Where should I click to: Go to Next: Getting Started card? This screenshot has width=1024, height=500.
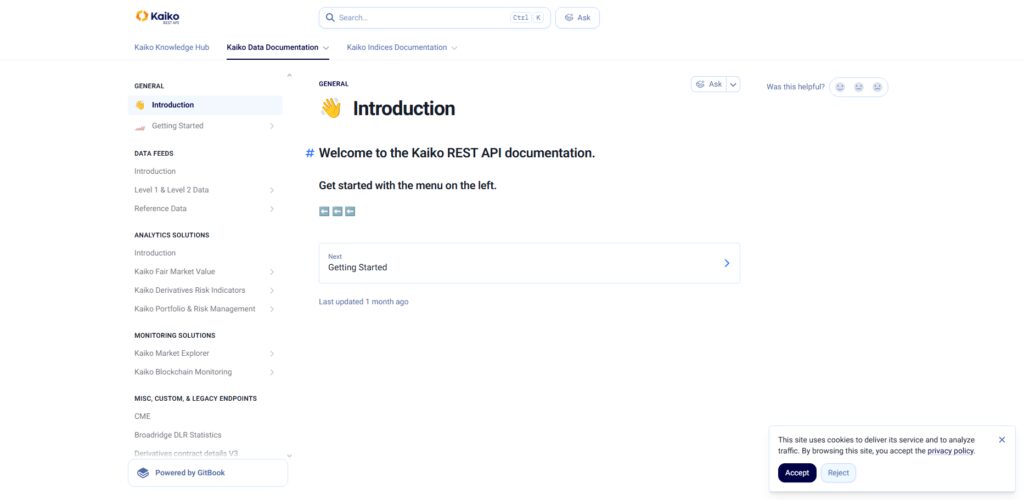[529, 263]
